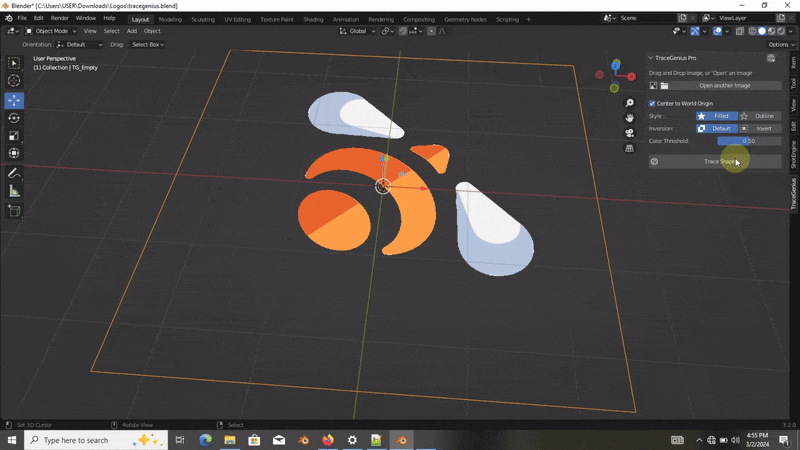Open the pivot point dropdown
The height and width of the screenshot is (450, 800).
point(388,31)
